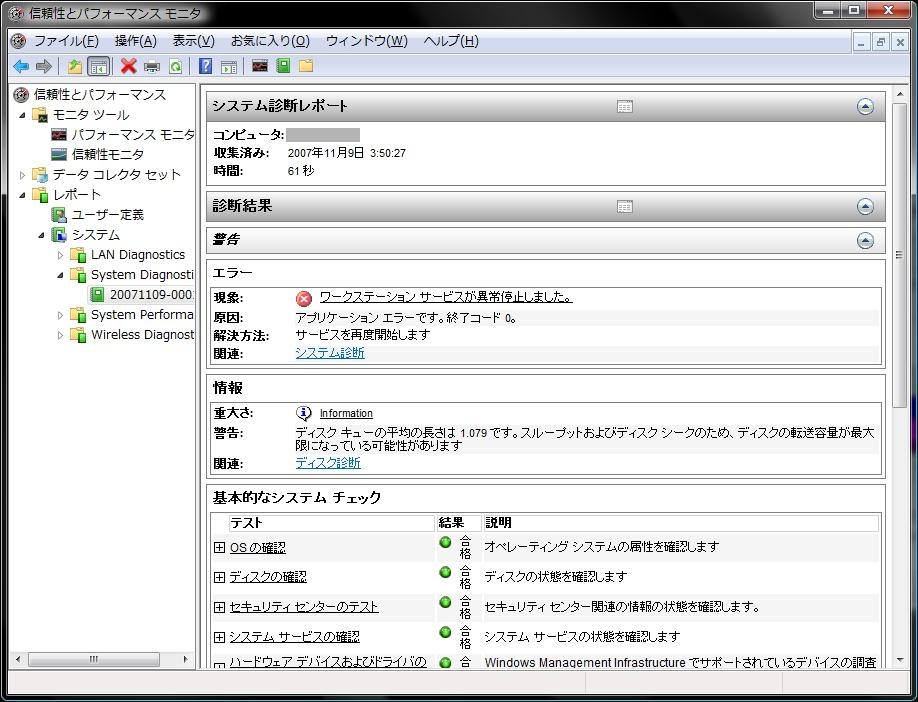Image resolution: width=918 pixels, height=702 pixels.
Task: Expand the システム サービスの確認 row
Action: click(x=219, y=637)
